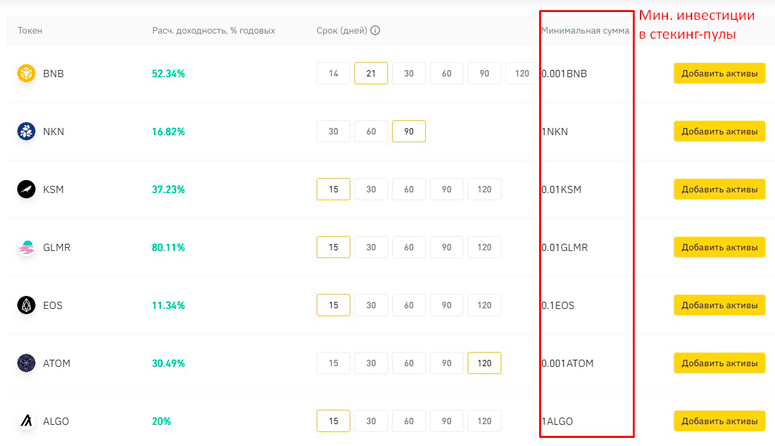Click the Токен column header
This screenshot has height=446, width=775.
30,30
